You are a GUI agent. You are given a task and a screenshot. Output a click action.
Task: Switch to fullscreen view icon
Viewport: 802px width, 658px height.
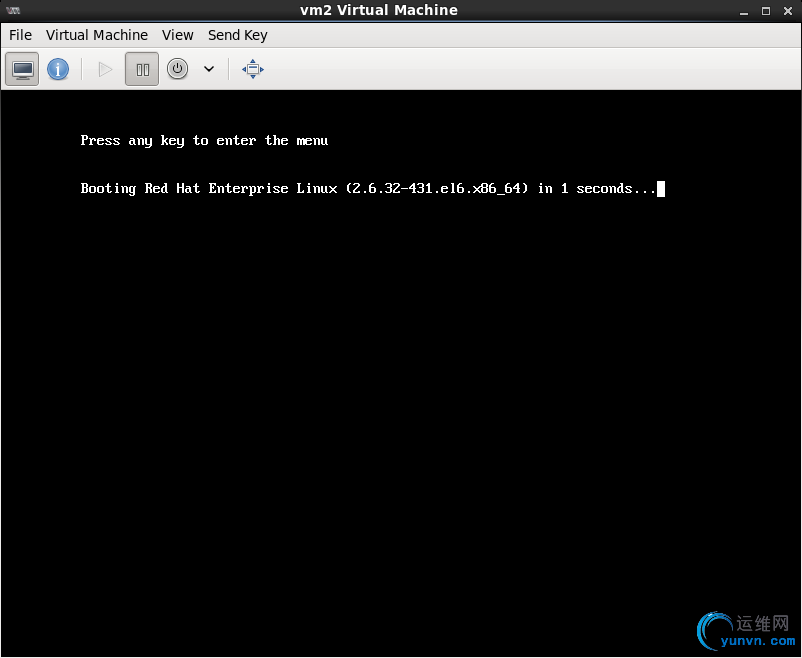(253, 69)
